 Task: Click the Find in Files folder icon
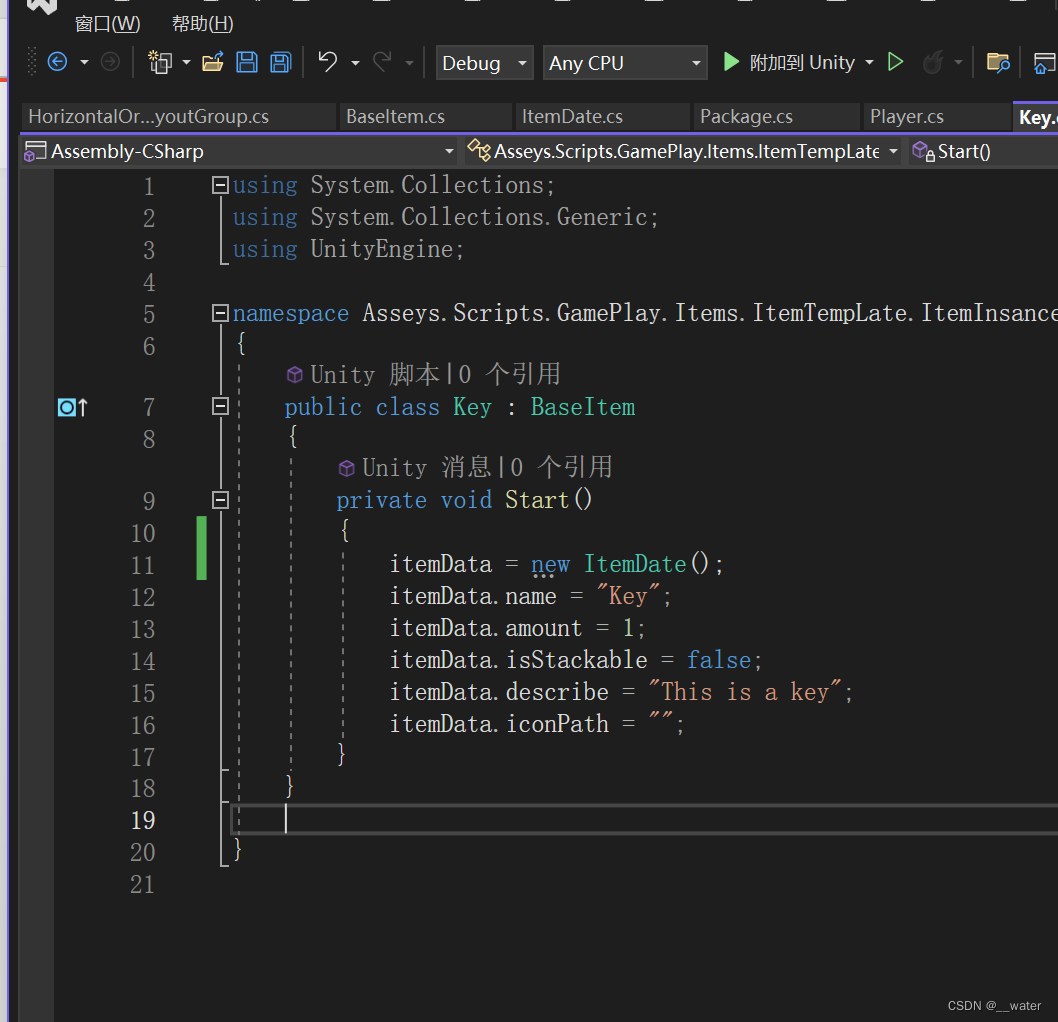(998, 63)
